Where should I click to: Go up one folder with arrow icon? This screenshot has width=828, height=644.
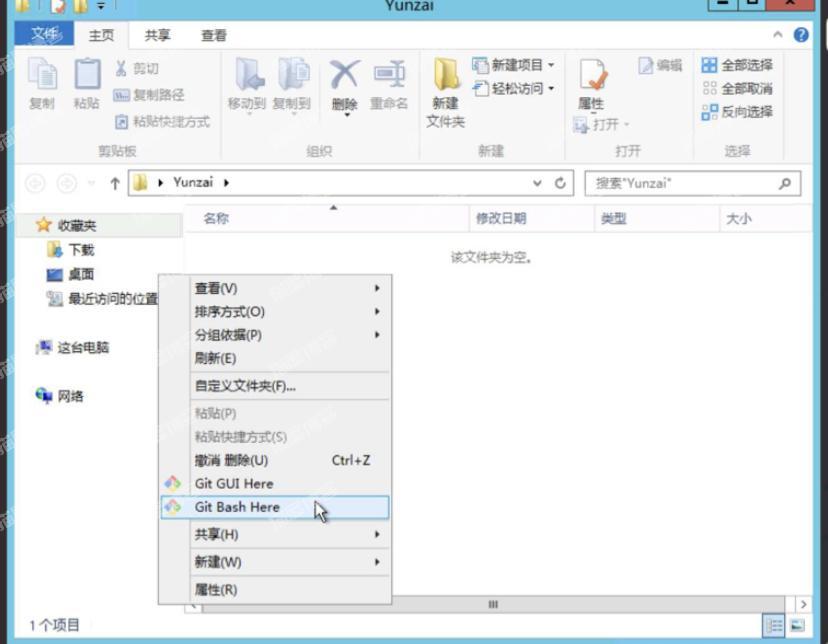pyautogui.click(x=115, y=183)
